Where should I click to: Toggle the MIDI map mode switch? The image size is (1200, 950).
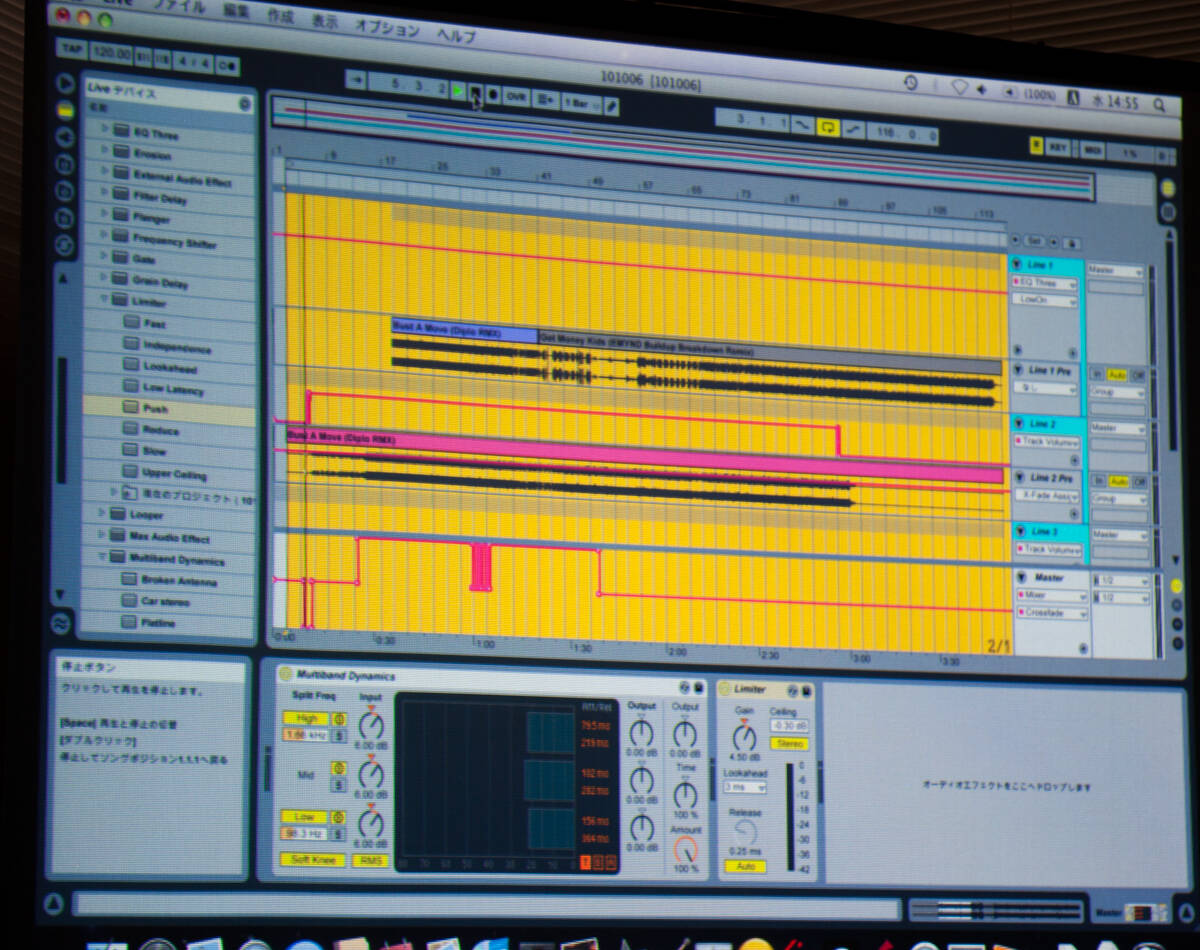tap(1092, 151)
